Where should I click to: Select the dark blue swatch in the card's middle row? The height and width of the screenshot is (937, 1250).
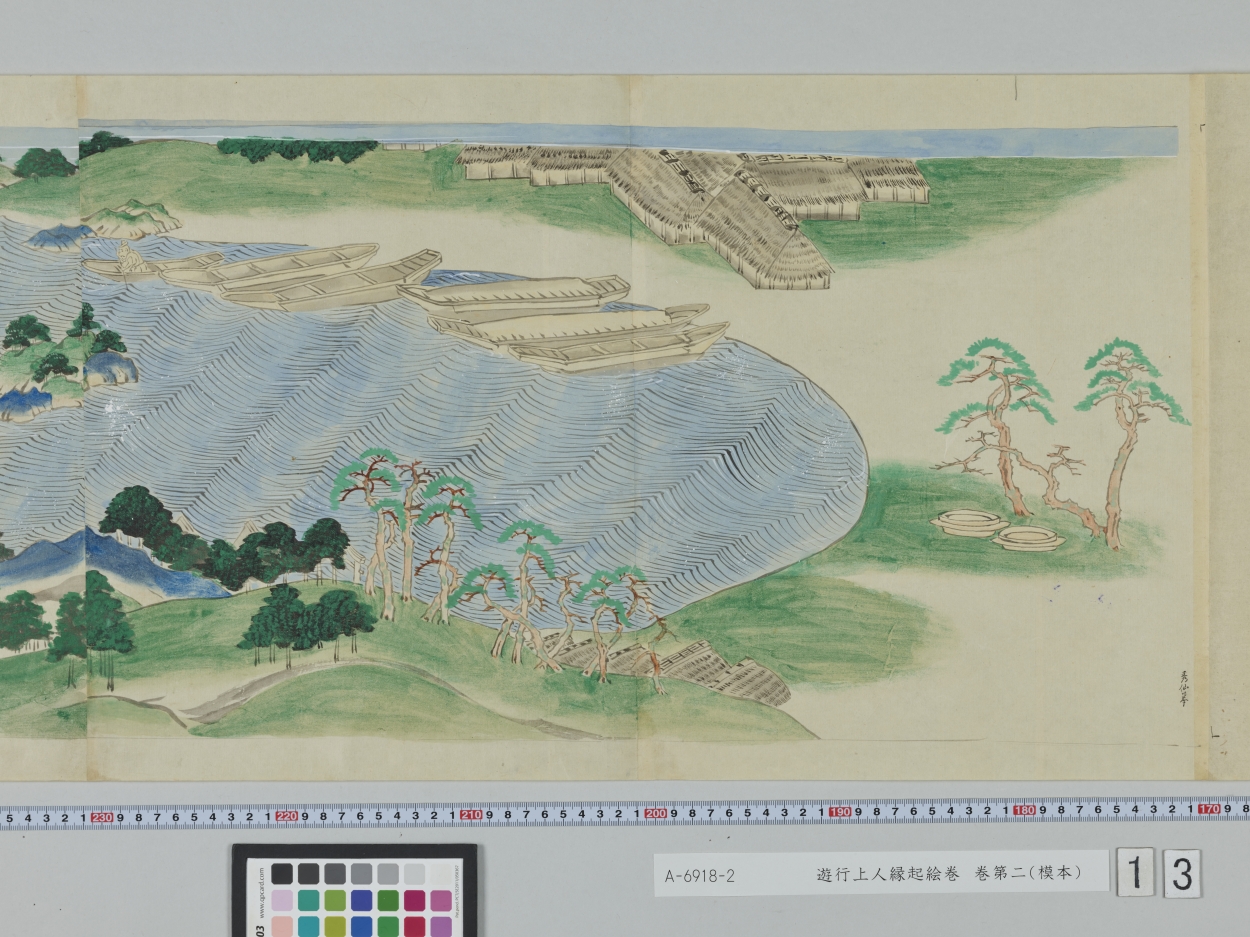click(361, 900)
